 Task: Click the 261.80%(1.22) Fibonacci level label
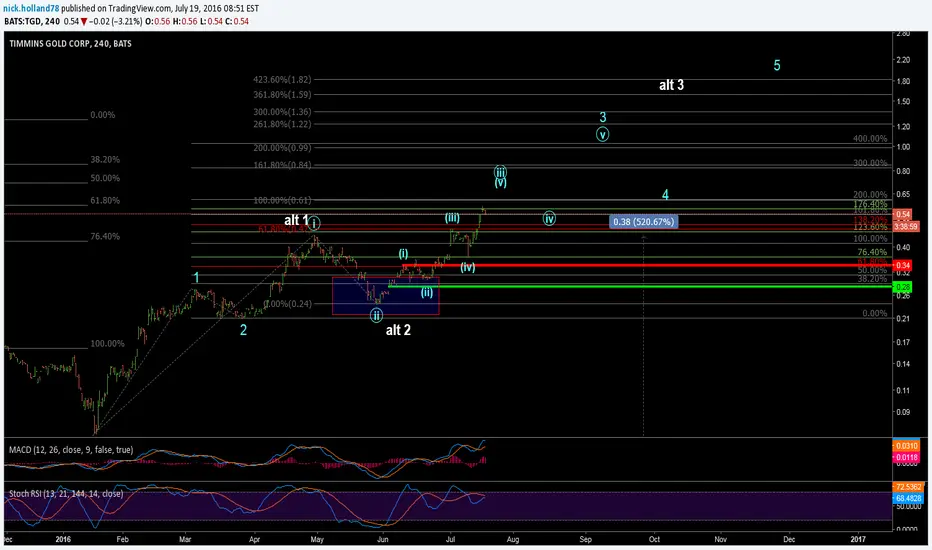(x=282, y=124)
